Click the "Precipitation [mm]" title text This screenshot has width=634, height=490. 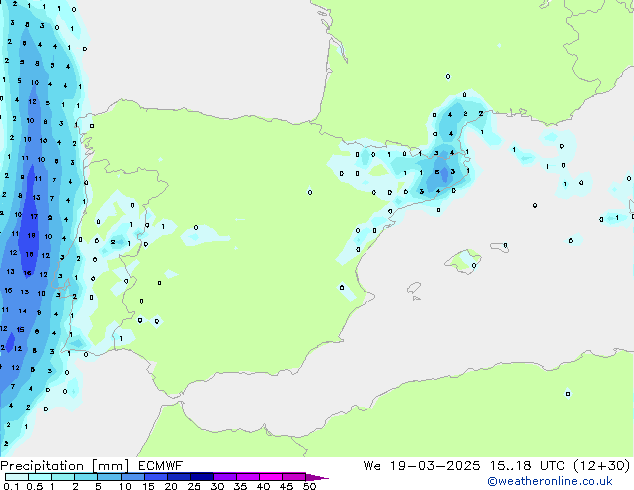65,465
